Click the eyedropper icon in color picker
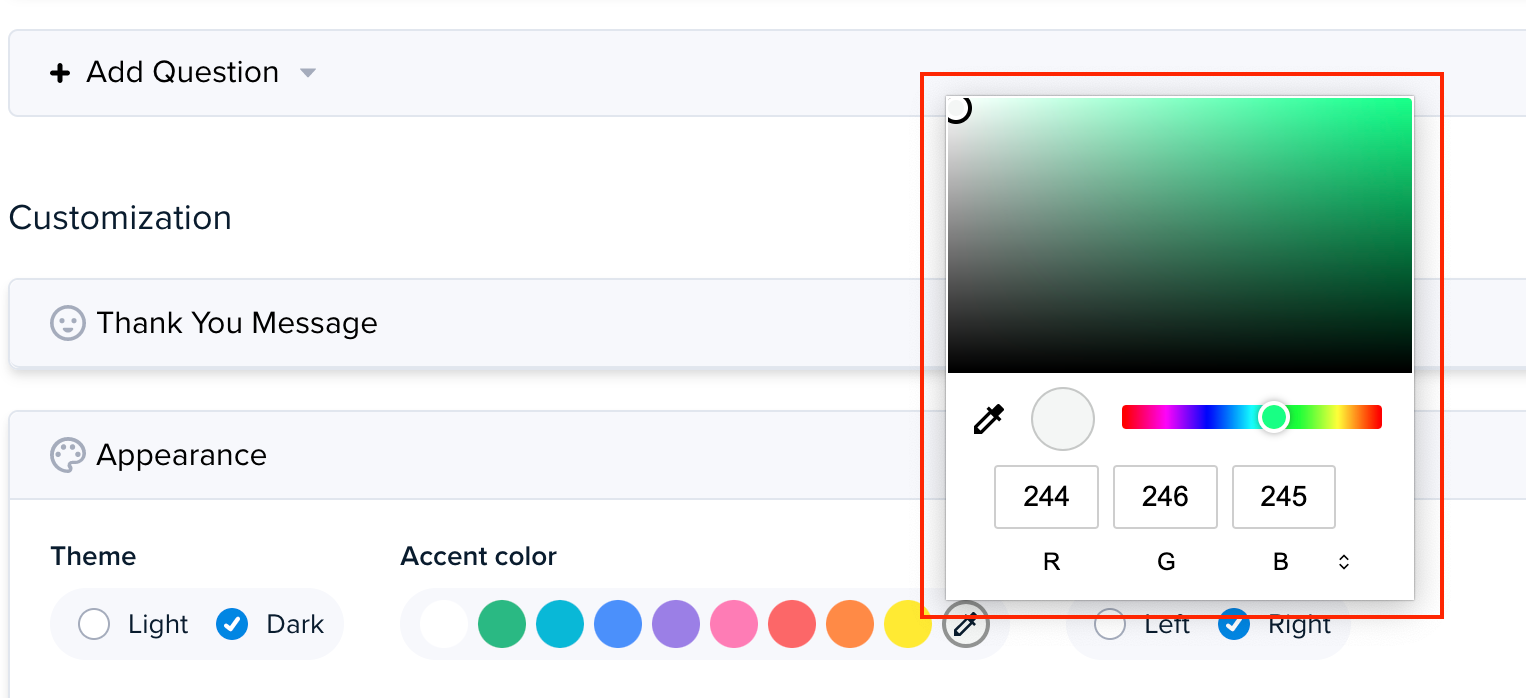 [x=988, y=420]
